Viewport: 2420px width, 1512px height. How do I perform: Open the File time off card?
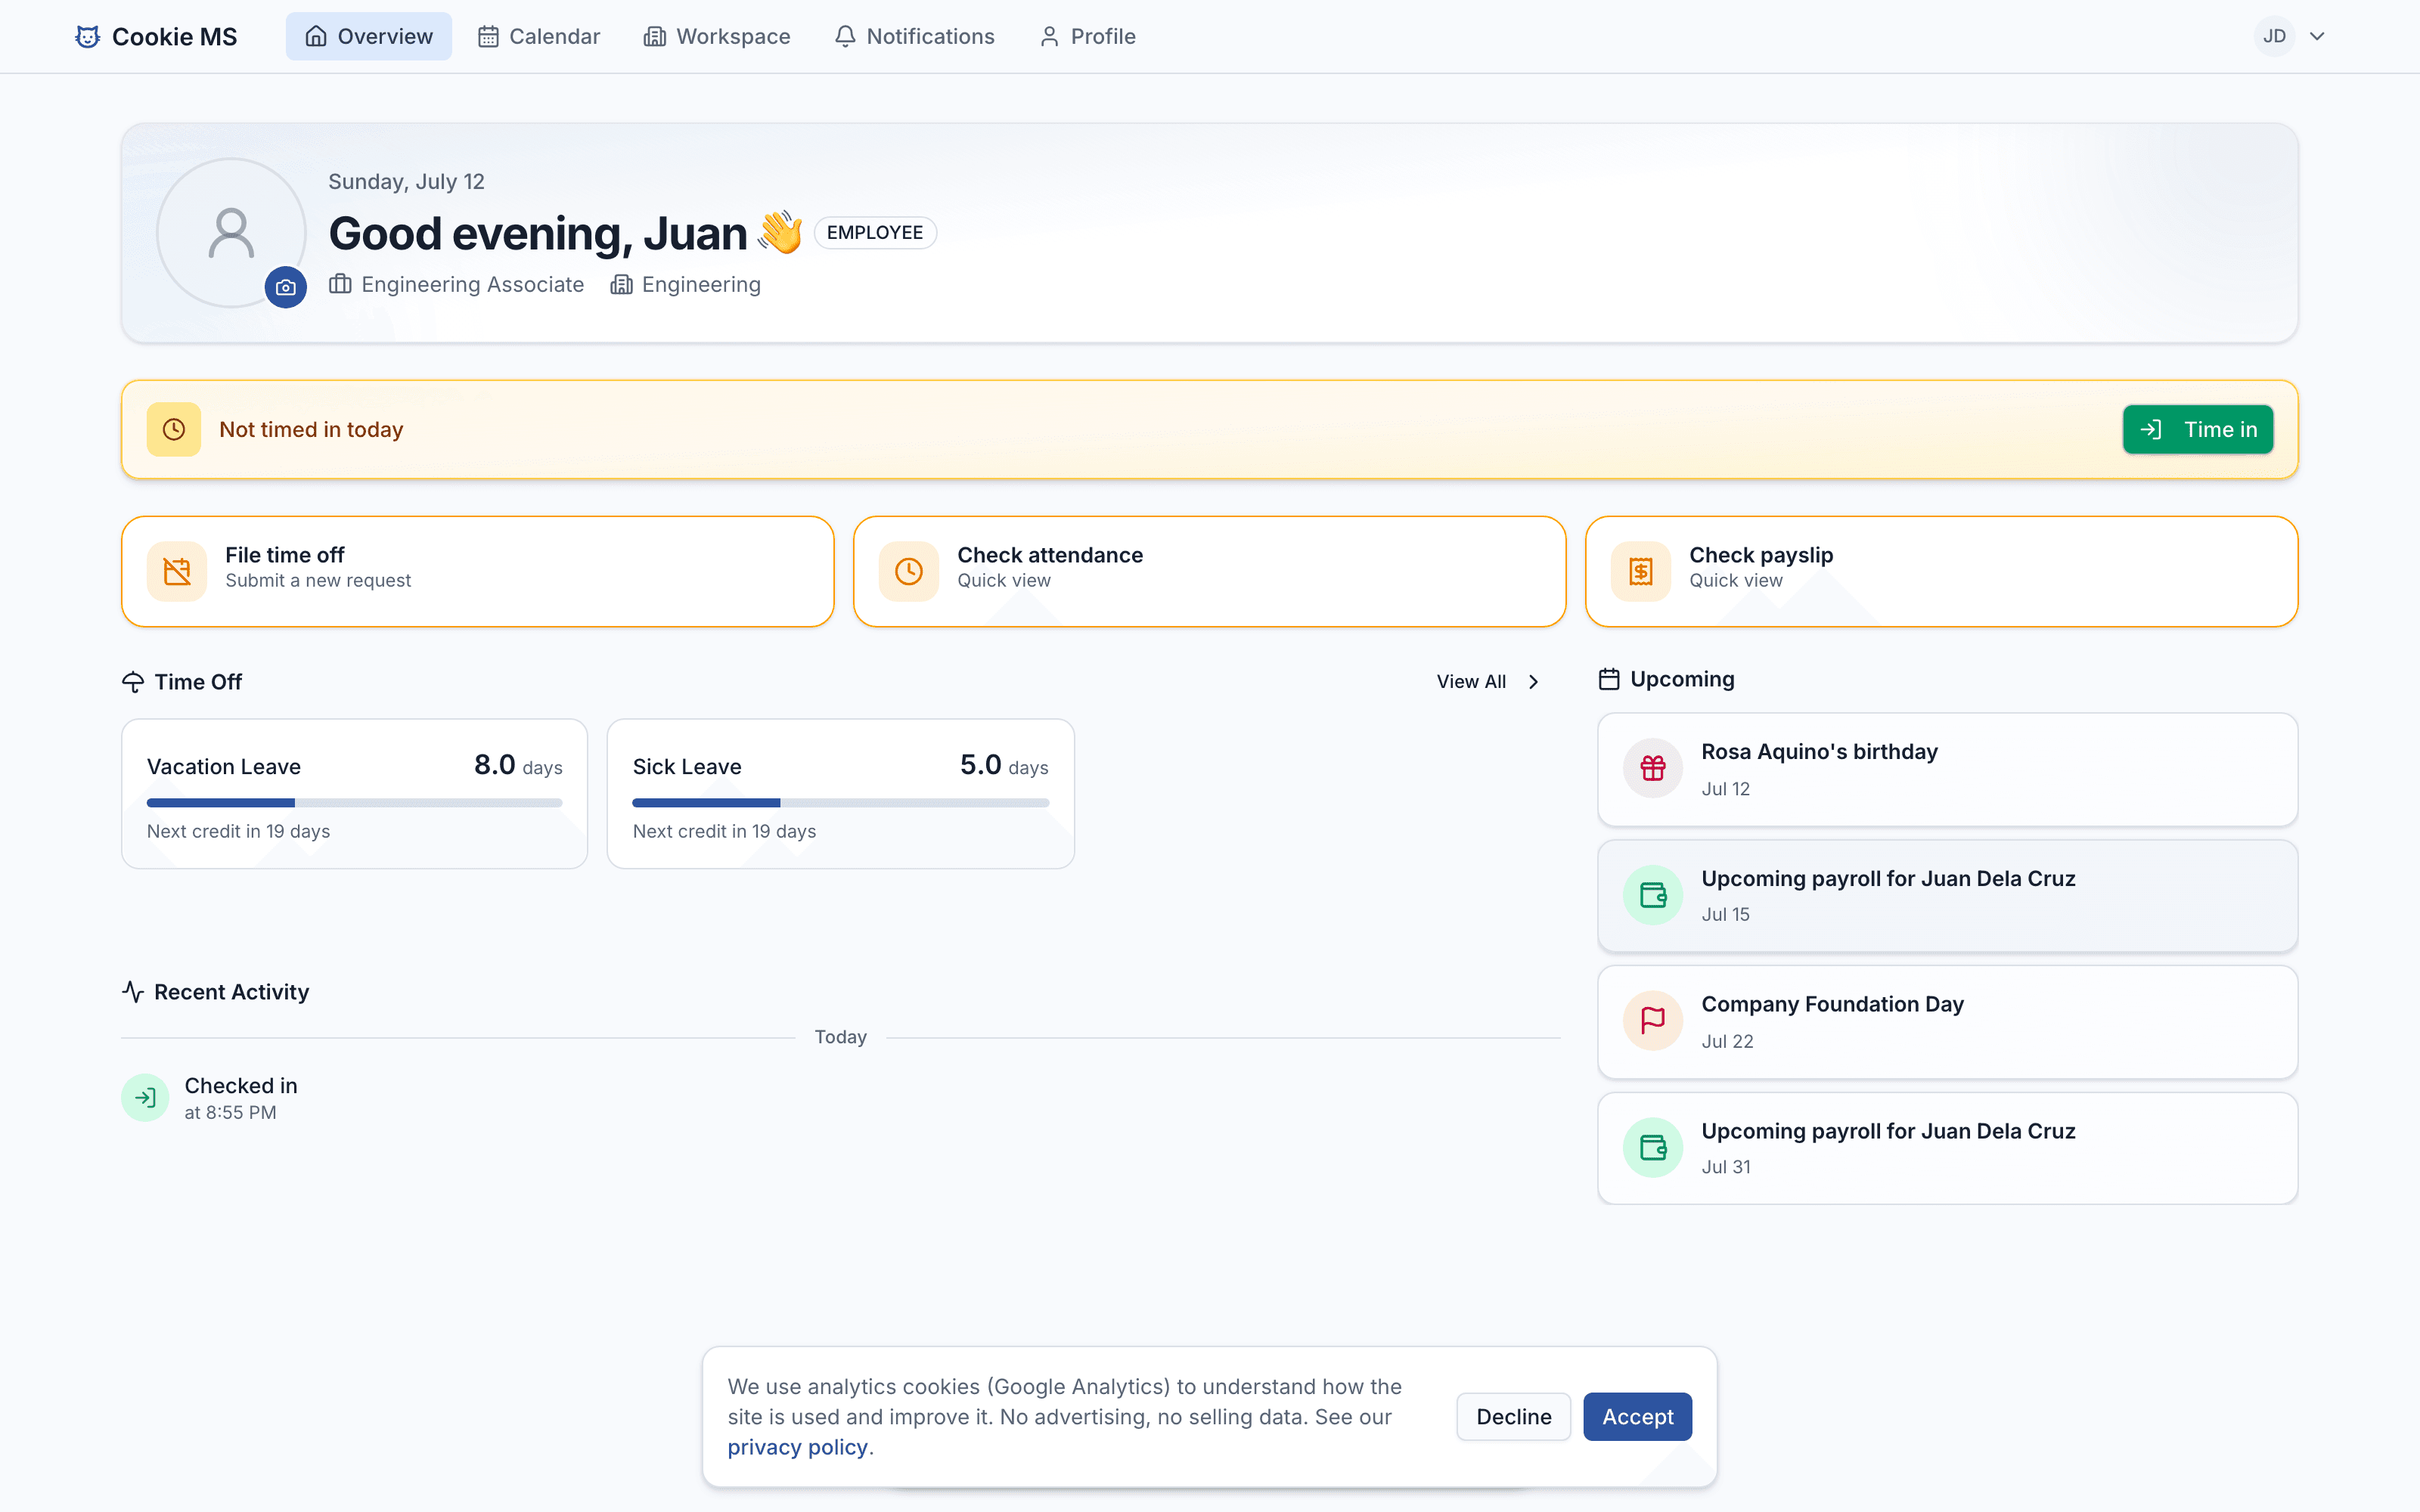click(478, 572)
